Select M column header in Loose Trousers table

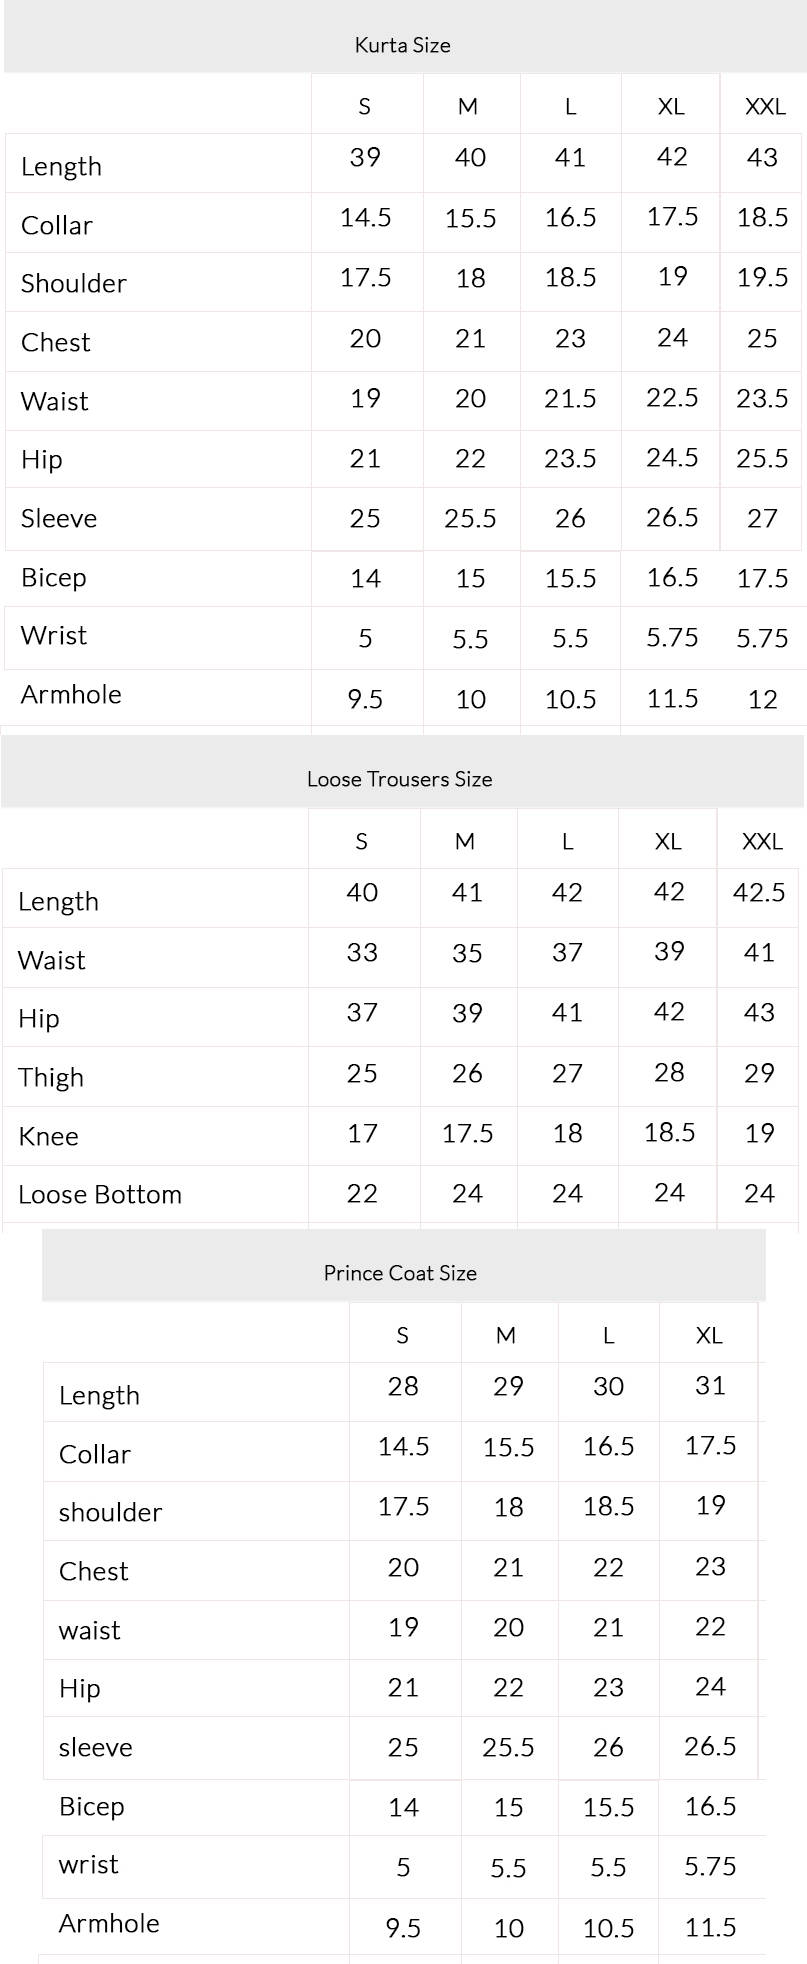(465, 841)
